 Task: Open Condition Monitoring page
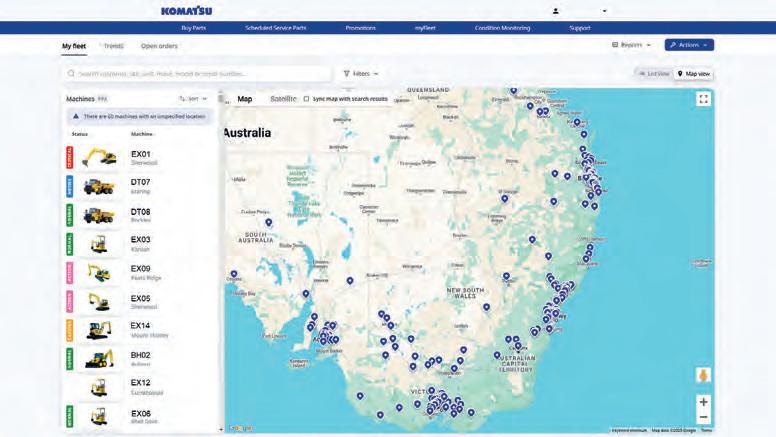coord(502,28)
